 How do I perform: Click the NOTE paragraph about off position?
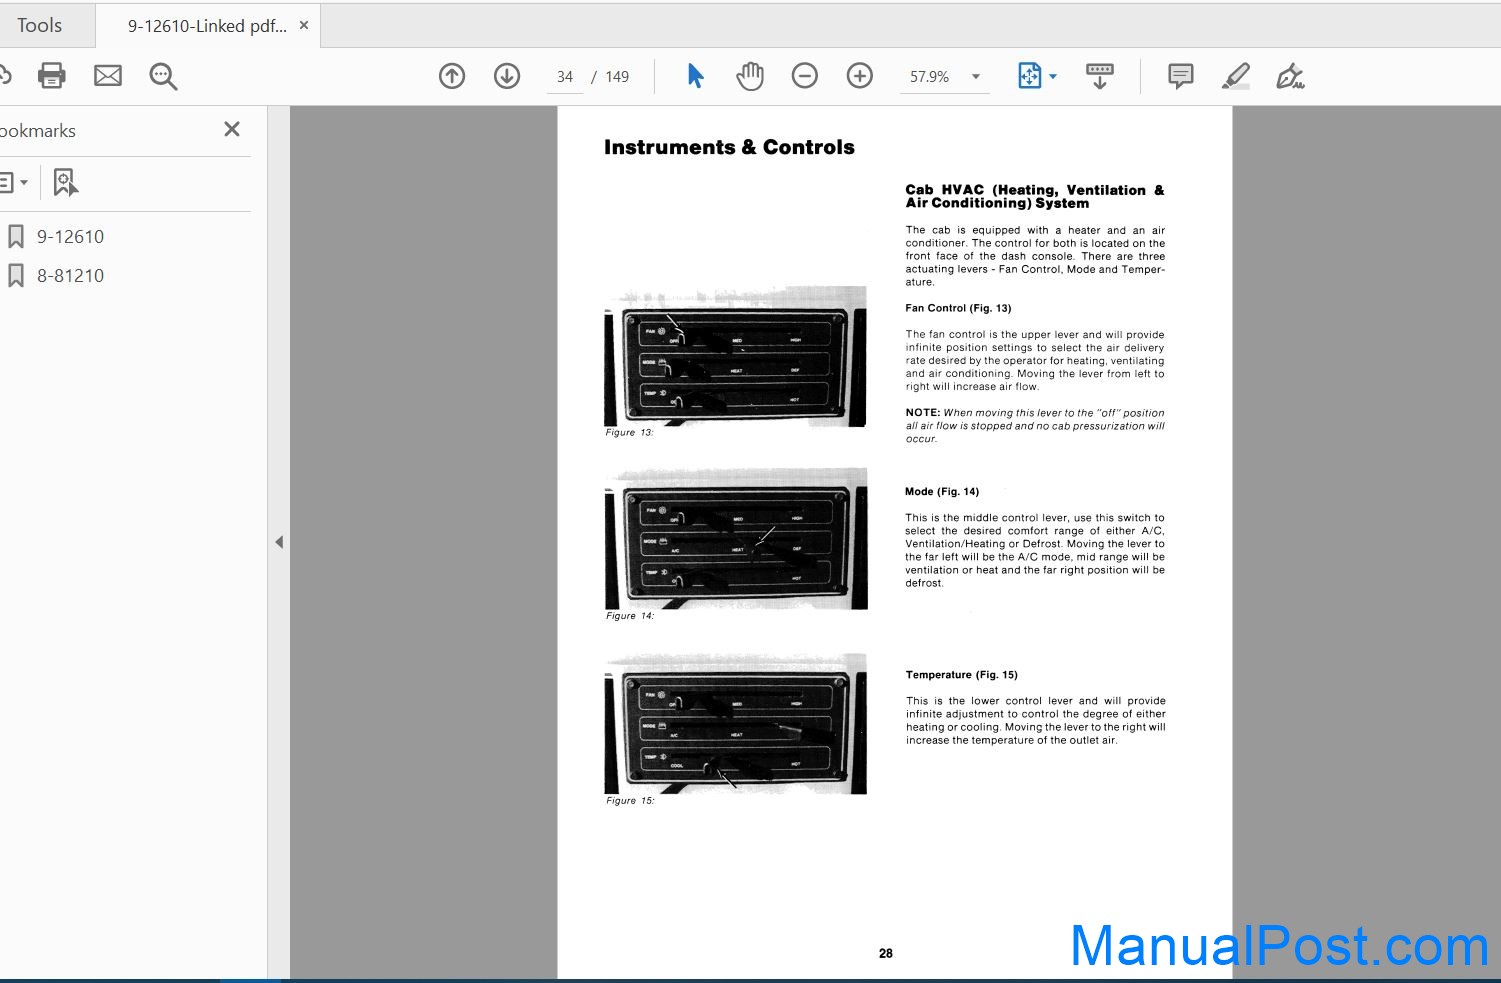[1035, 426]
